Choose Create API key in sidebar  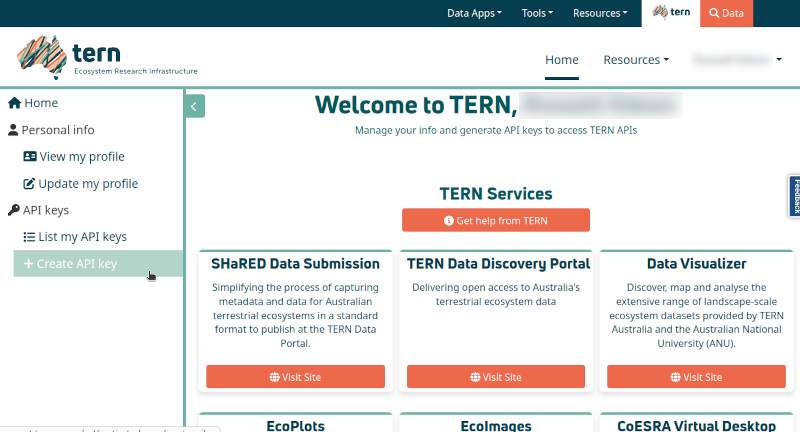point(98,264)
